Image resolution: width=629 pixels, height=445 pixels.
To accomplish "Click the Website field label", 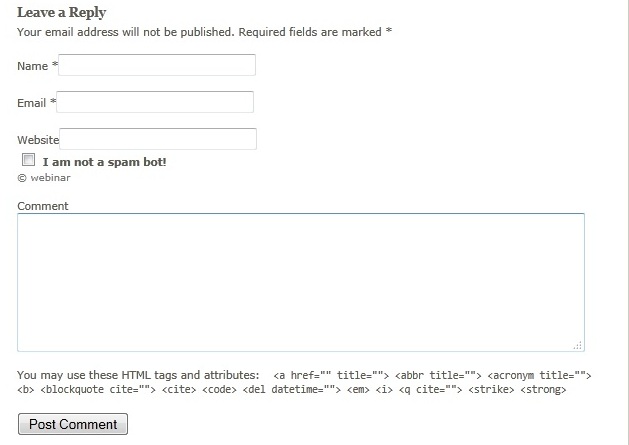I will (38, 140).
